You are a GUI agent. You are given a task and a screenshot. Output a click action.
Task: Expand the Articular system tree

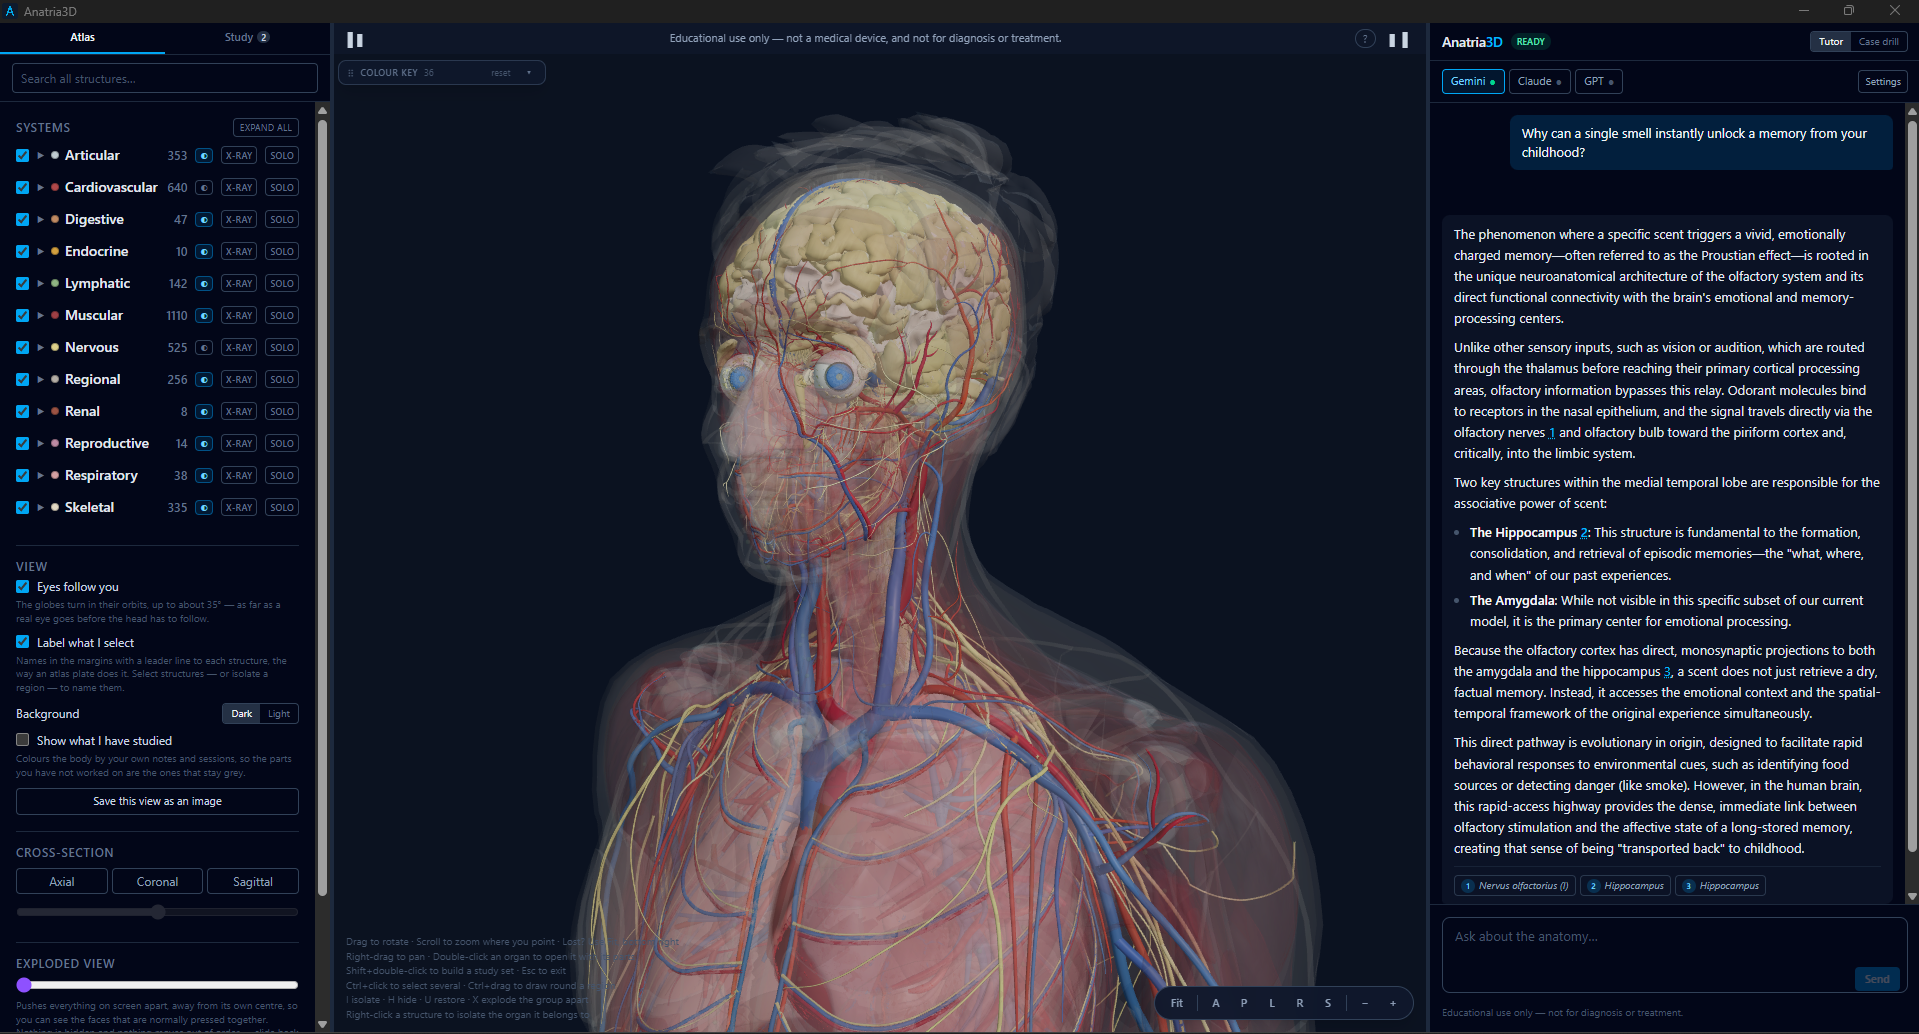40,156
